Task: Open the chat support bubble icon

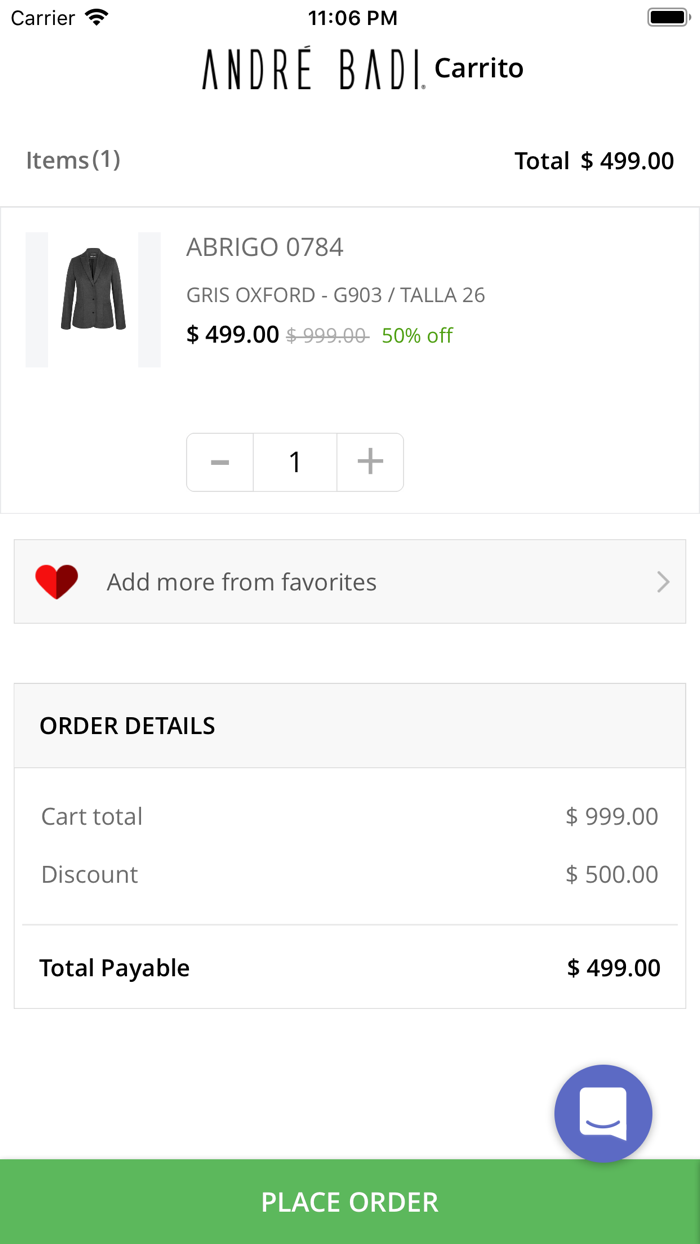Action: pyautogui.click(x=603, y=1113)
